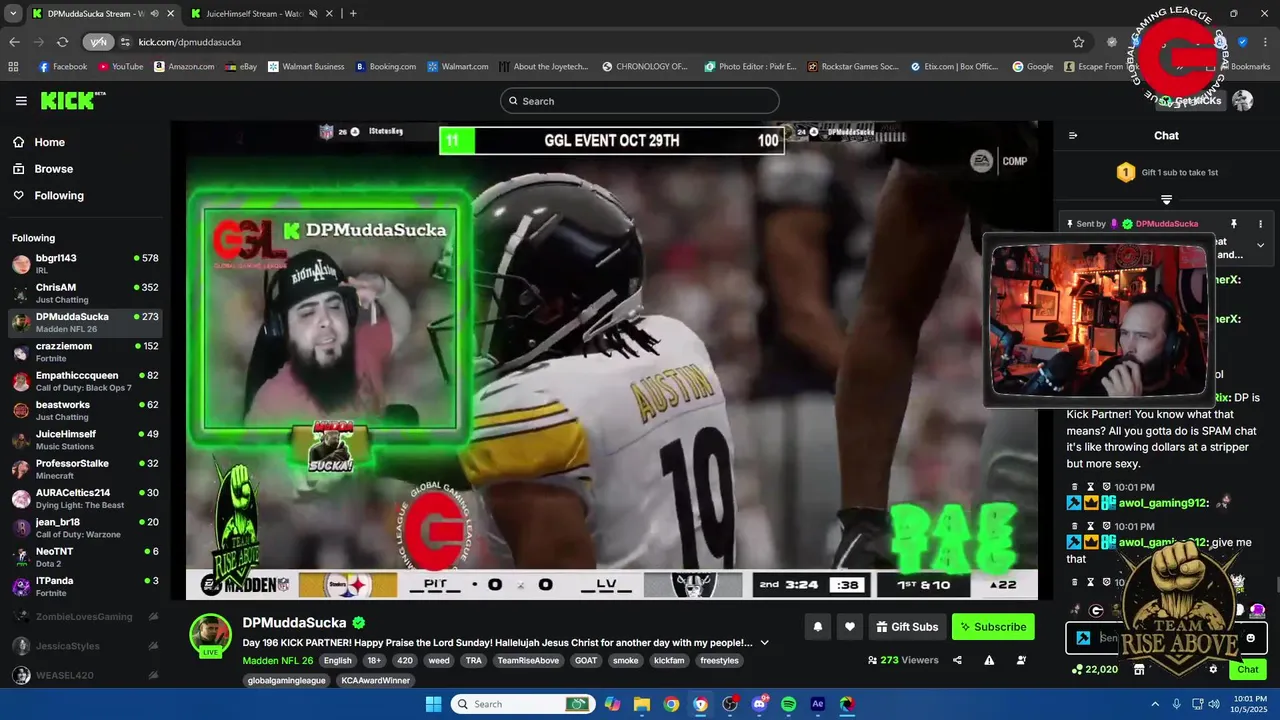Expand the pinned chat message chevron
Image resolution: width=1280 pixels, height=720 pixels.
[x=1260, y=245]
